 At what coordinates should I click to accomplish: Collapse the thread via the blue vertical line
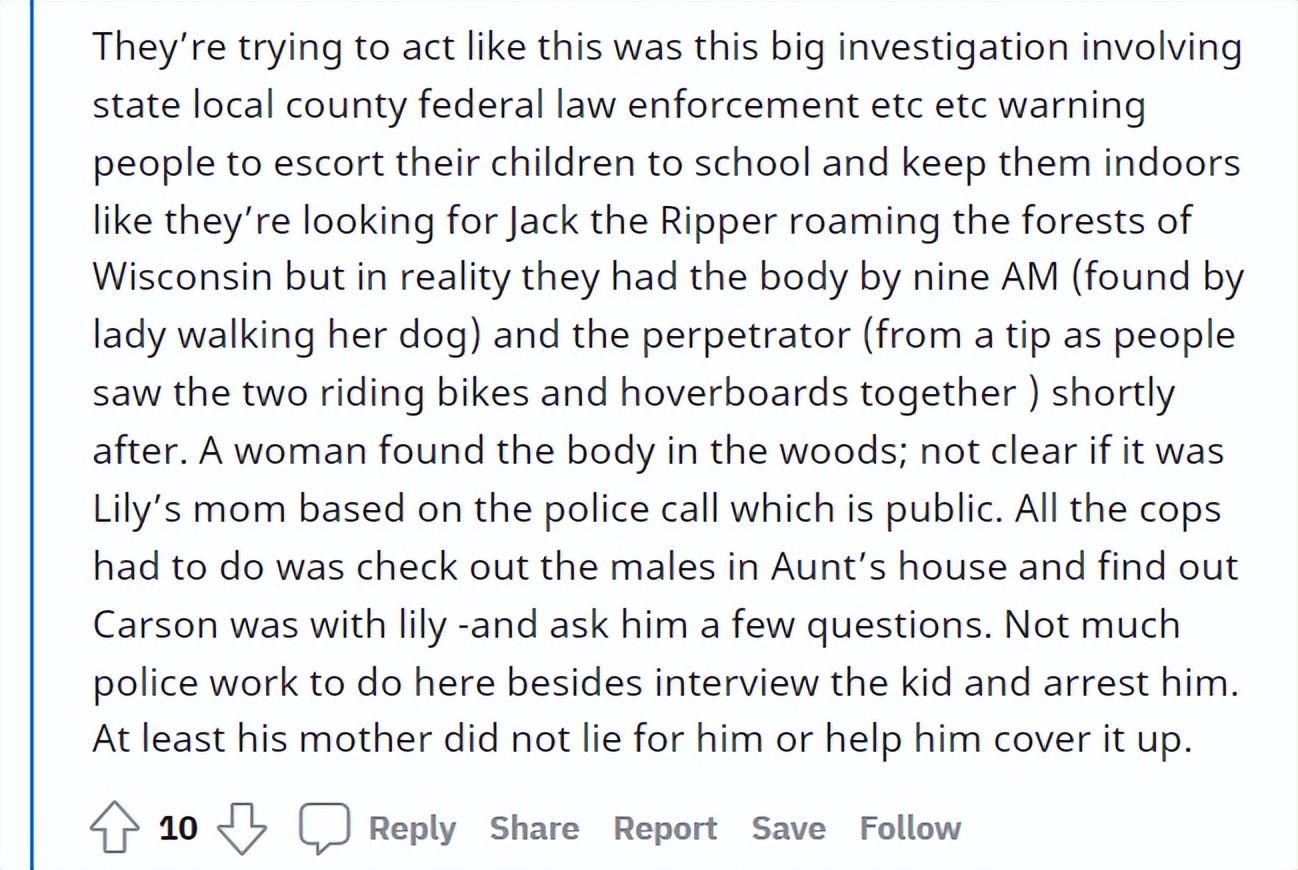click(32, 435)
